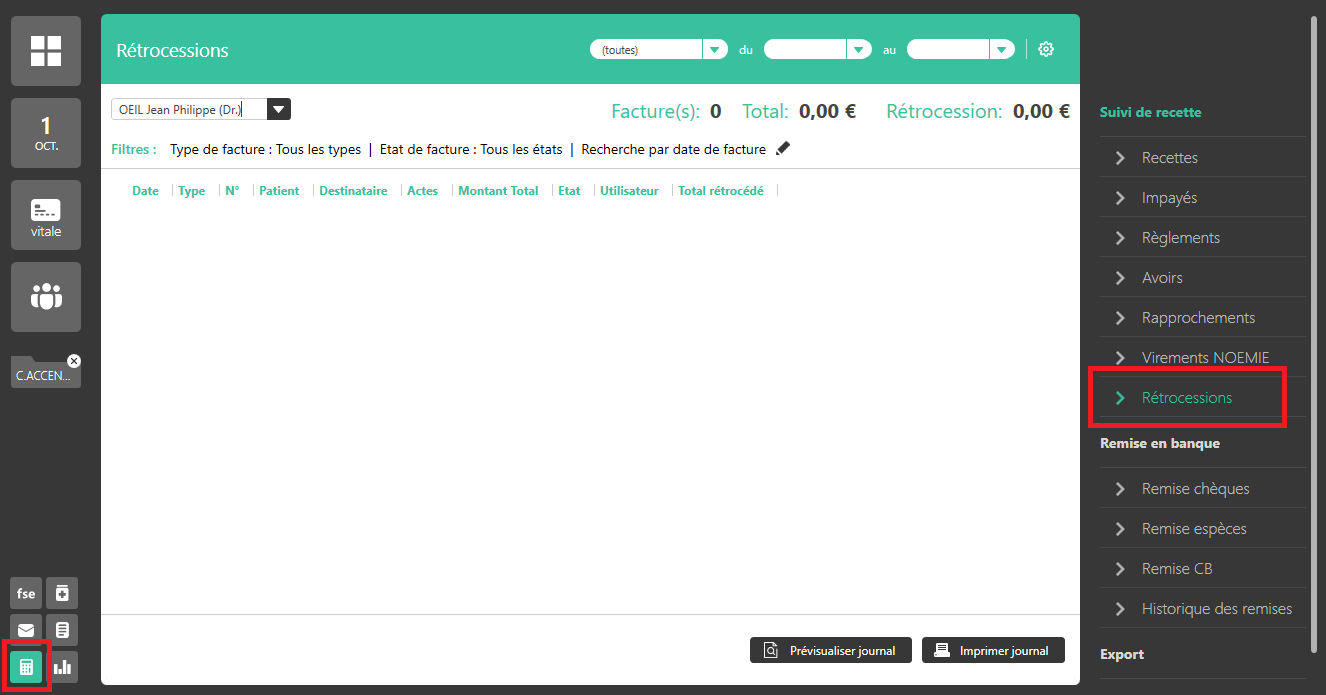Open the 'au' end date dropdown
Screen dimensions: 1326x695
click(1002, 50)
